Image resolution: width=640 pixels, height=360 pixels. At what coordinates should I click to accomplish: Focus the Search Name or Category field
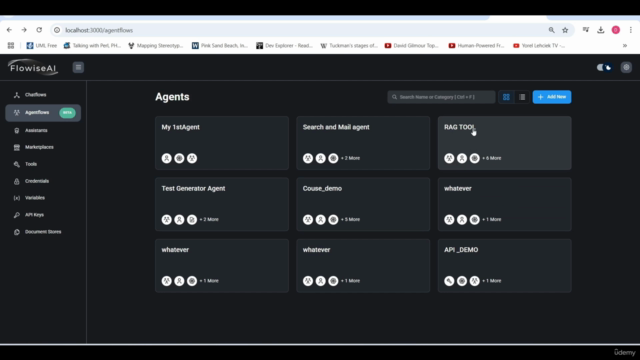tap(441, 97)
